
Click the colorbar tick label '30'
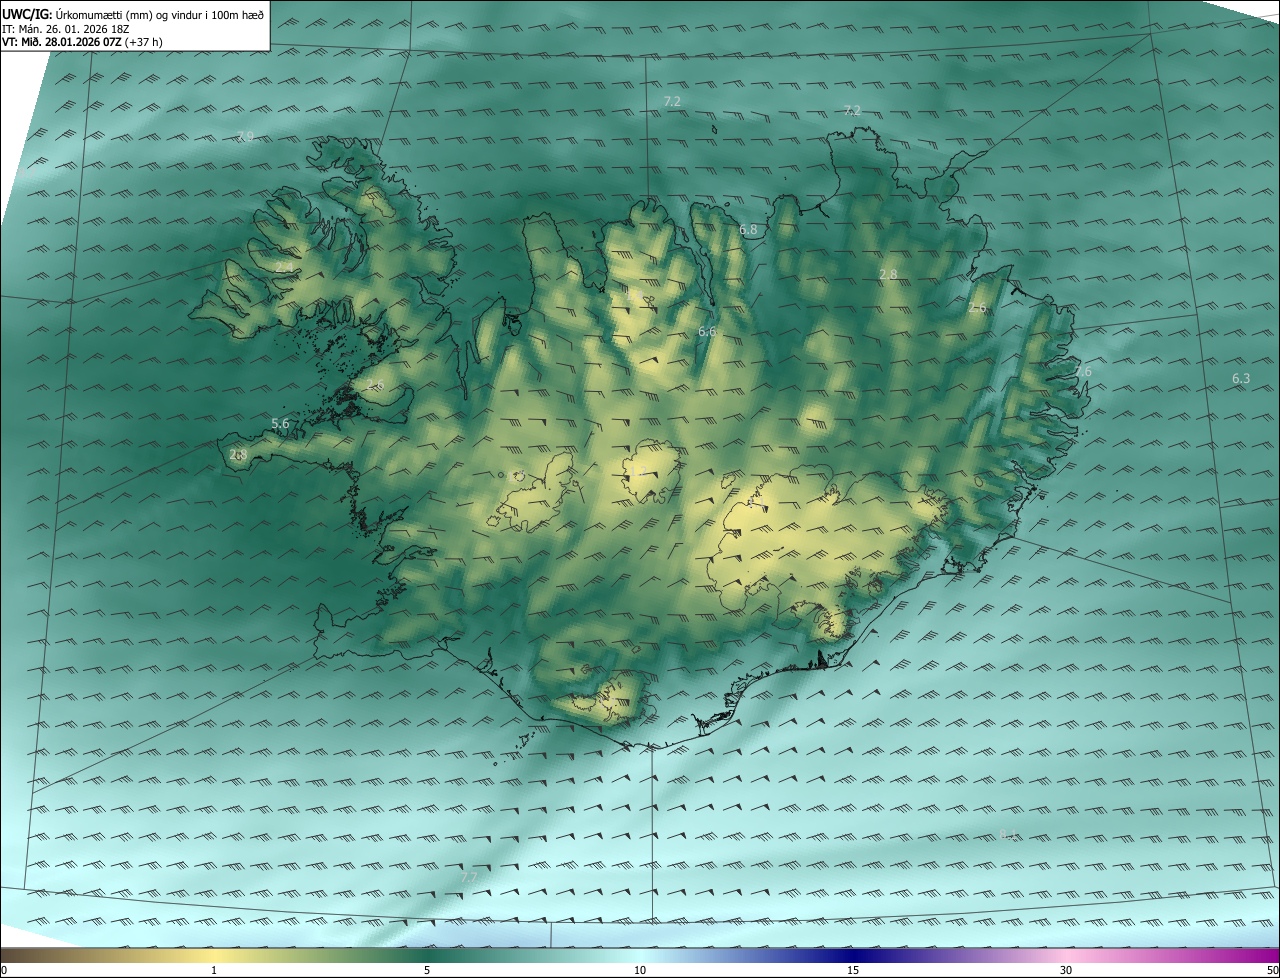[1066, 970]
